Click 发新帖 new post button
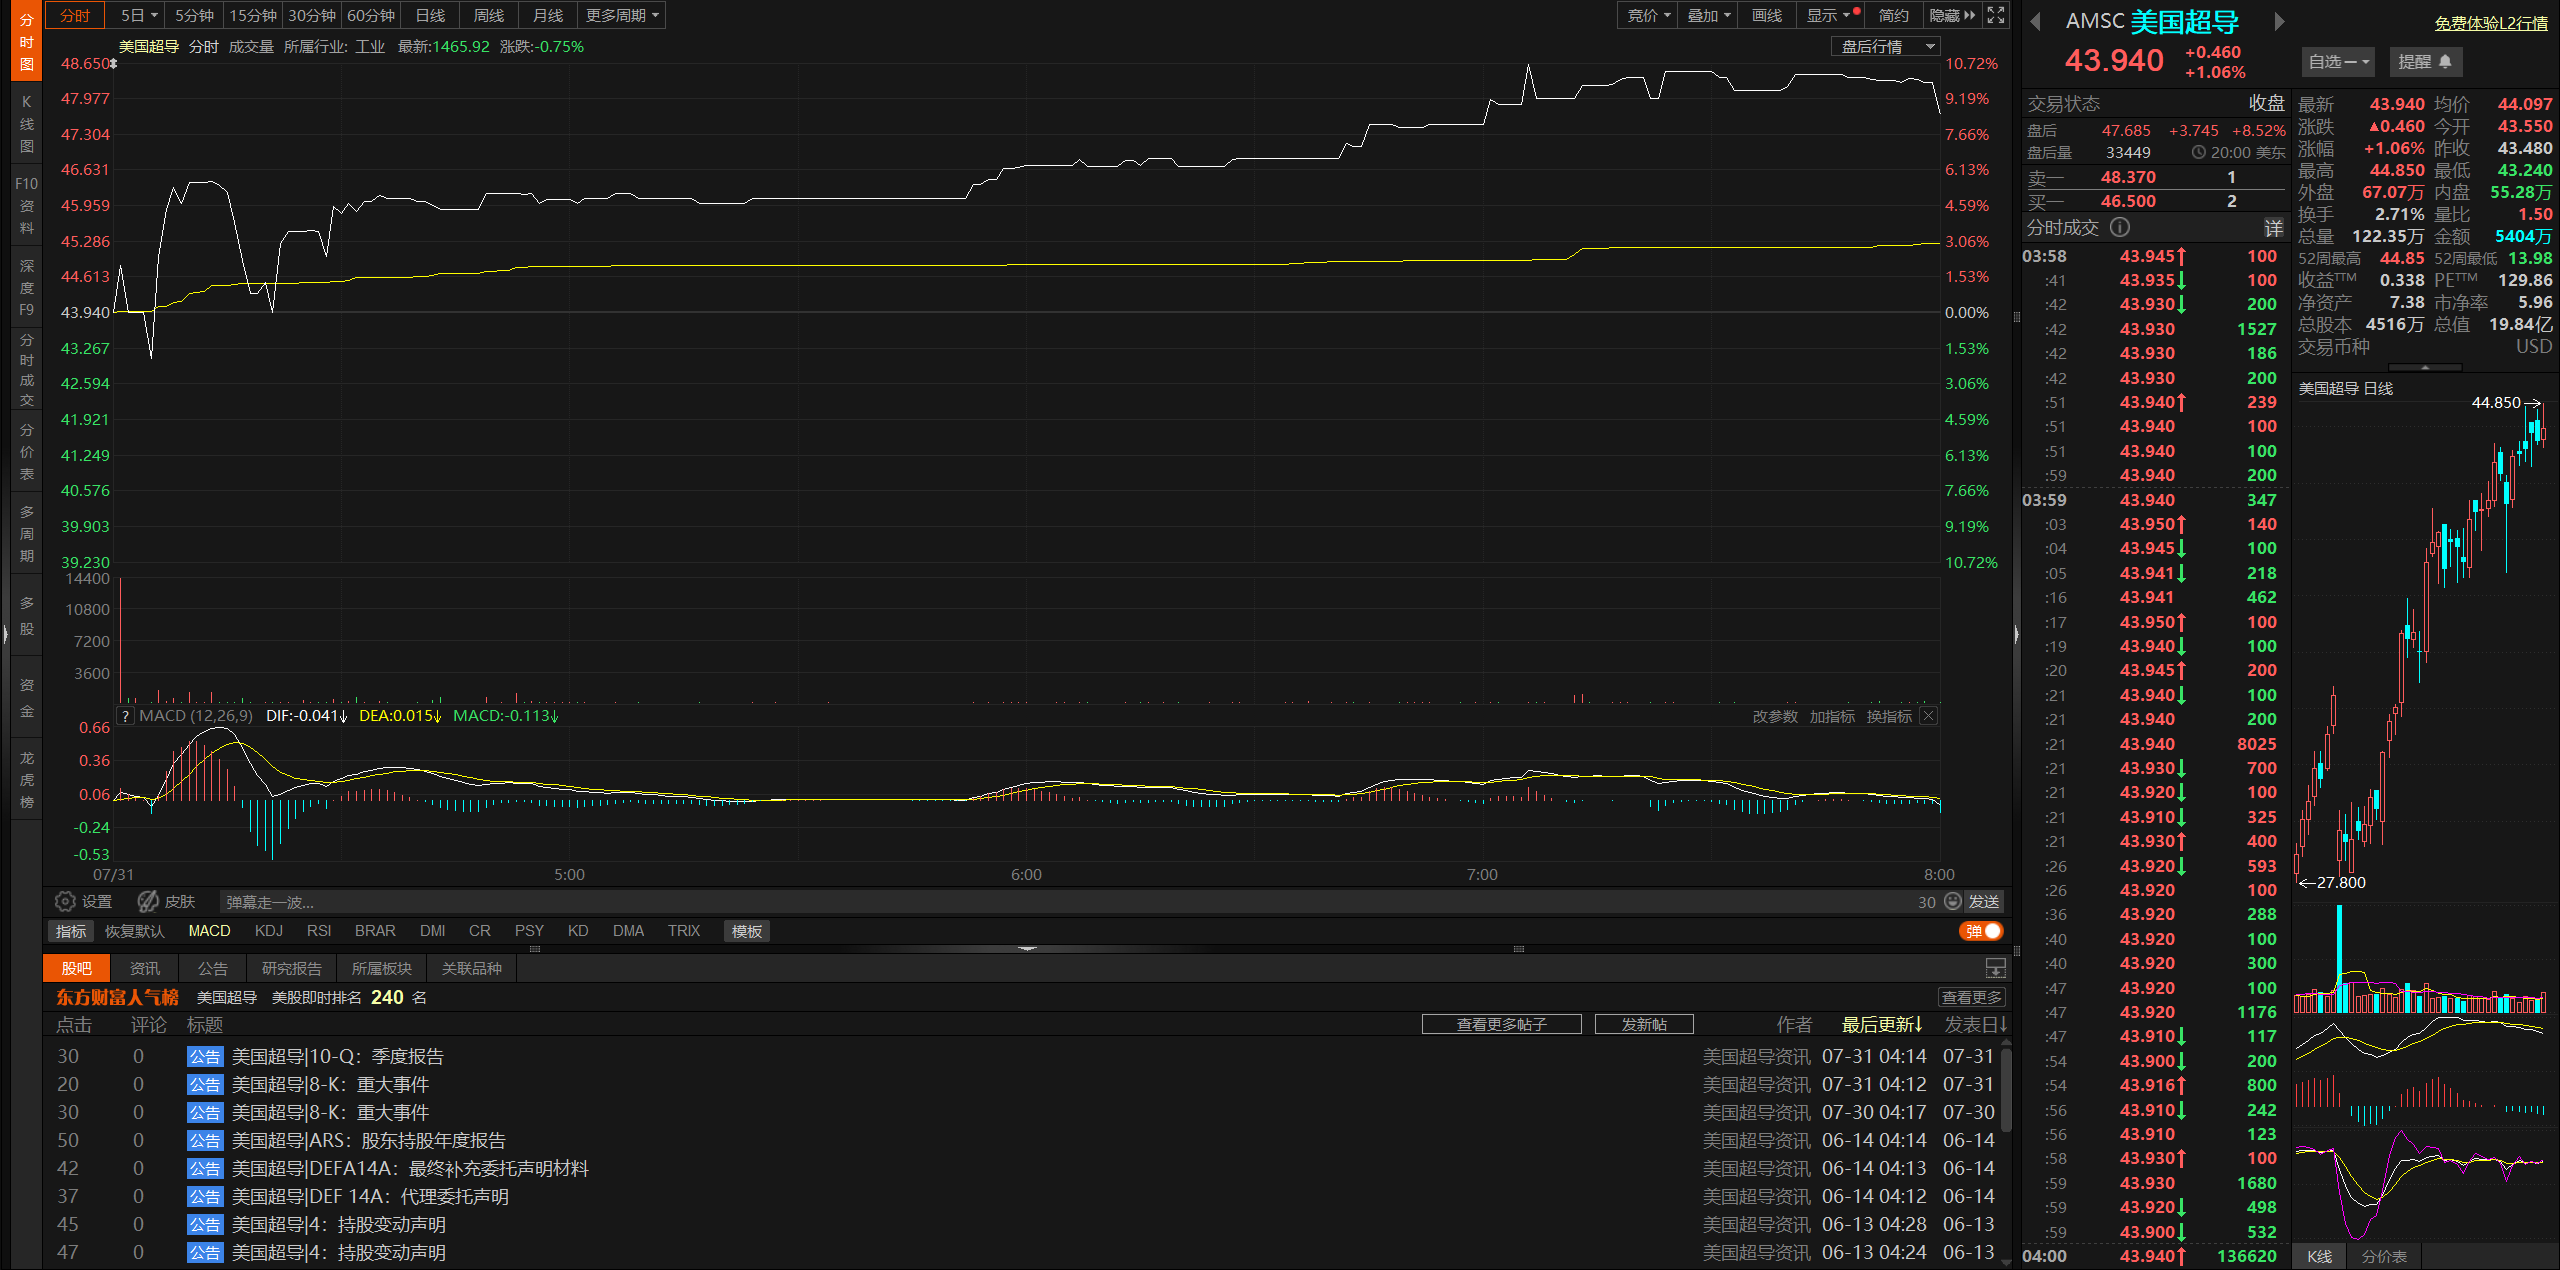This screenshot has height=1270, width=2560. 1644,1024
